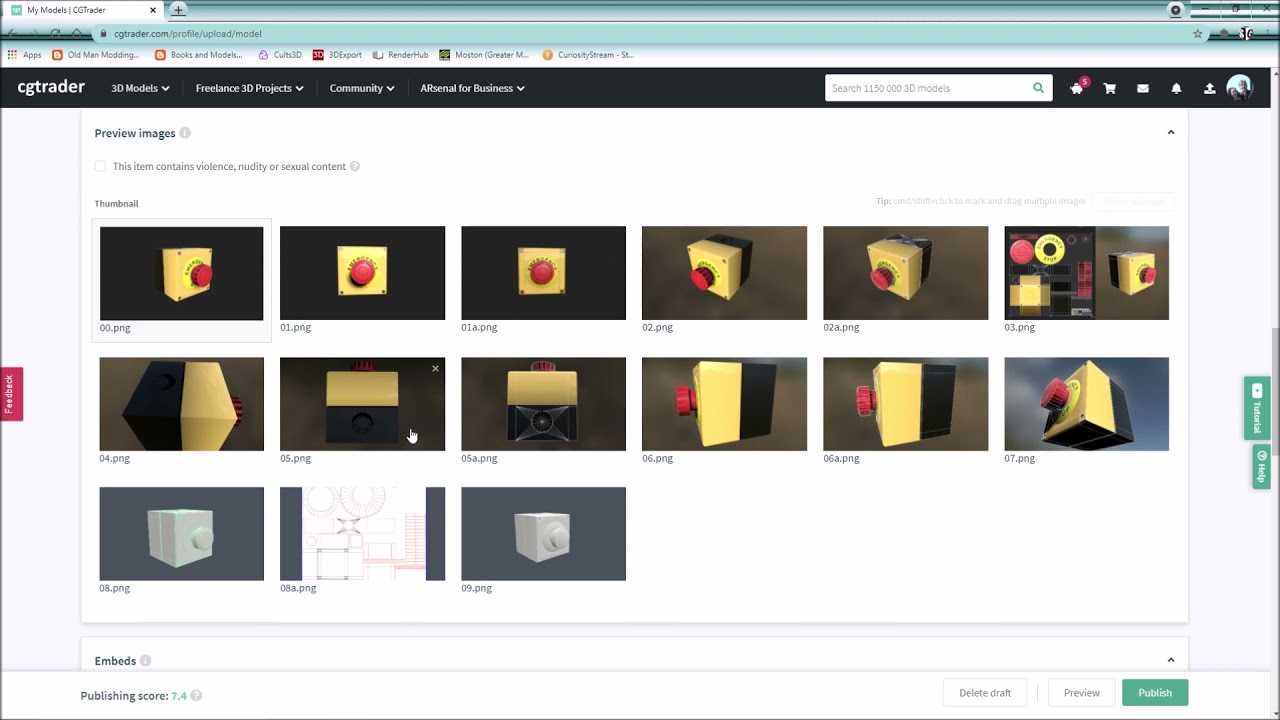Click the Publishing score 7.4 value
Screen dimensions: 1280x720
[179, 696]
